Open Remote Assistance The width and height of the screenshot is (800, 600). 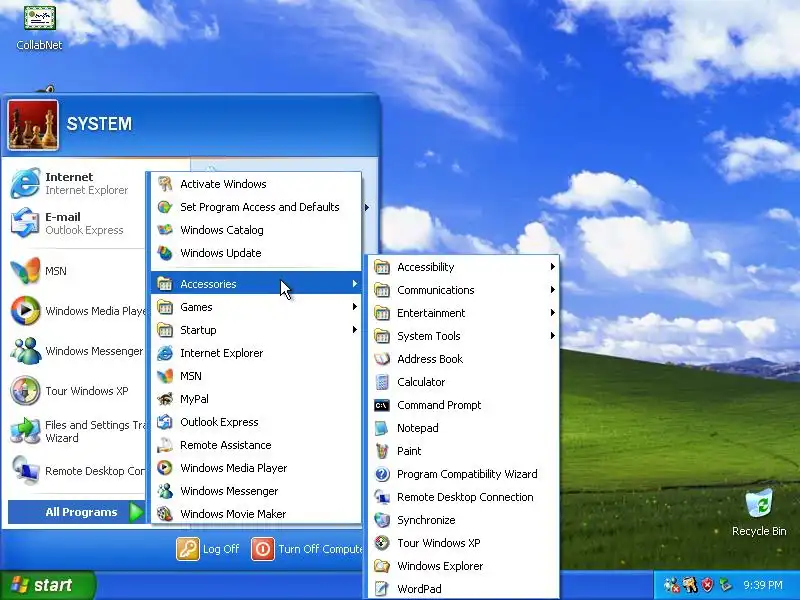256,445
